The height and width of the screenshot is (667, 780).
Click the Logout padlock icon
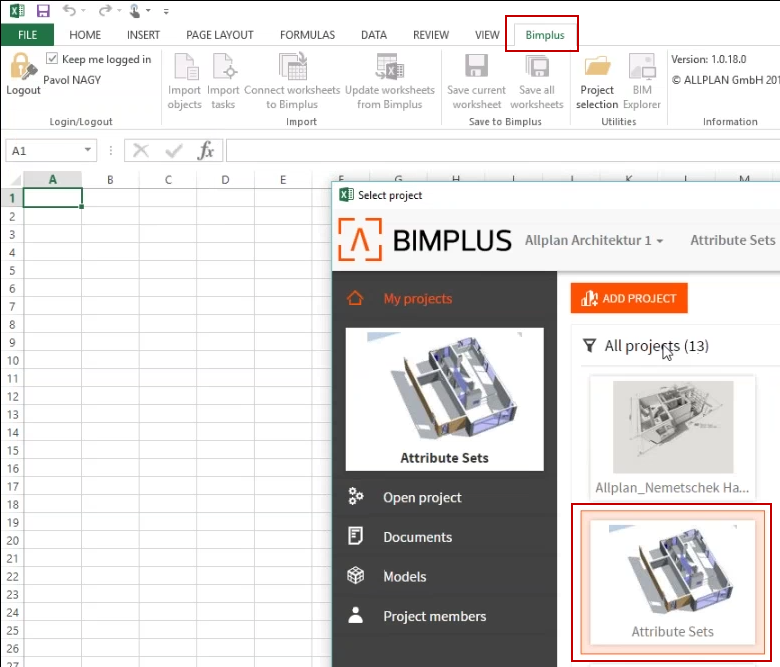pos(23,67)
